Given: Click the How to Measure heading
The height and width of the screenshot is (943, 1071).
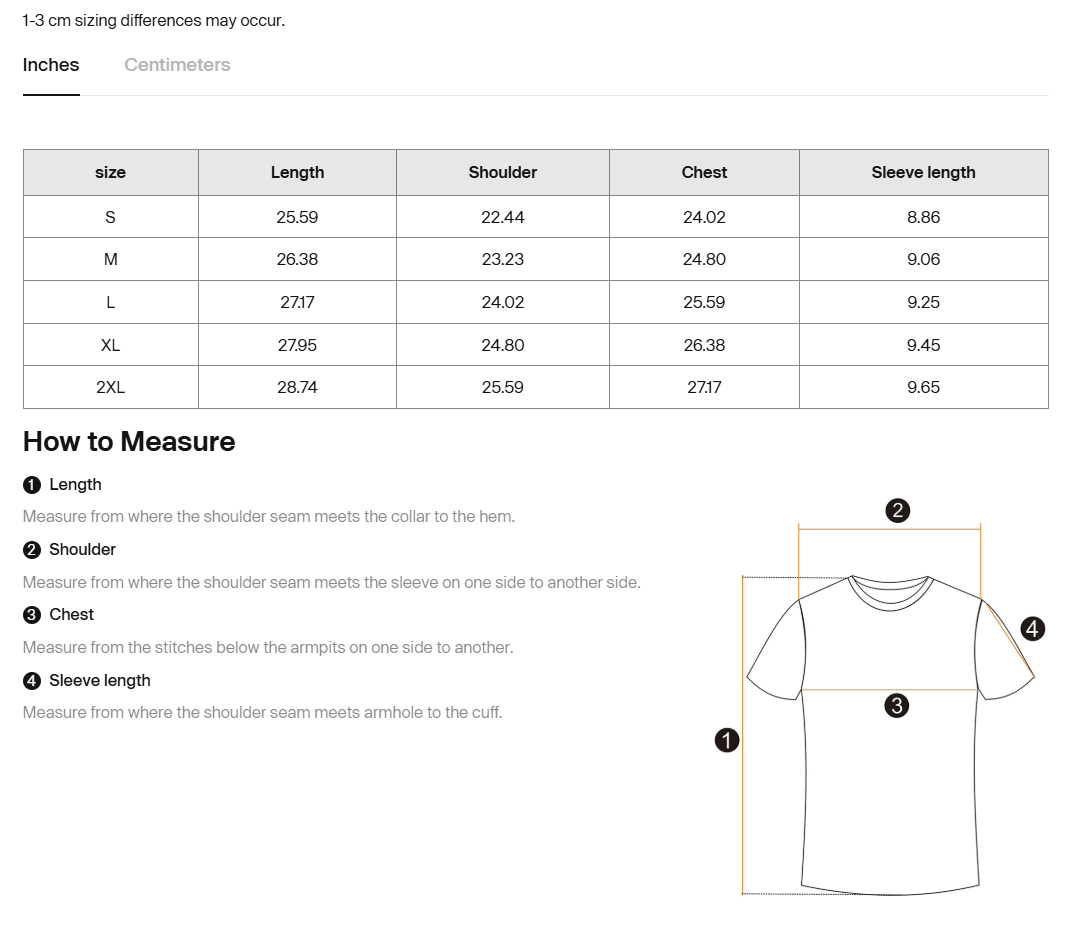Looking at the screenshot, I should (129, 442).
